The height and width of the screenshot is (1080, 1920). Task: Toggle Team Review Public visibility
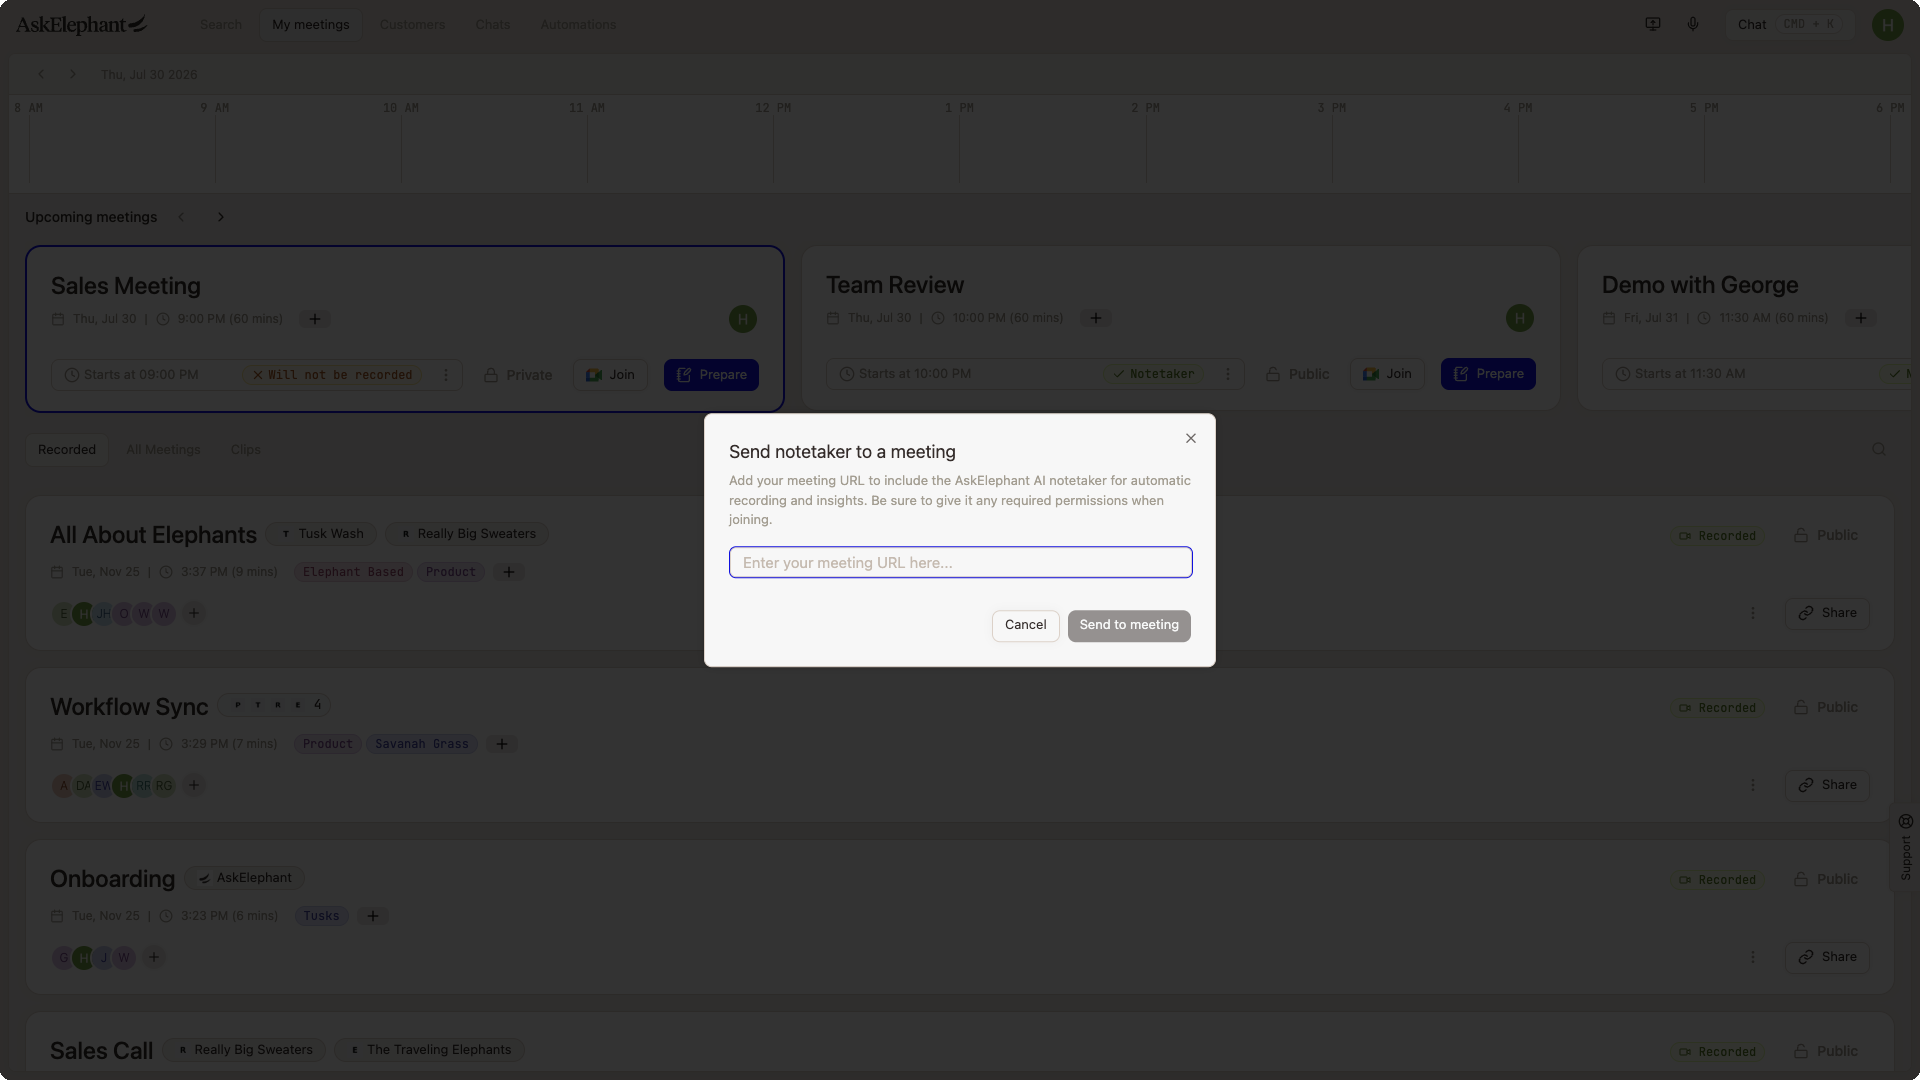pos(1298,374)
